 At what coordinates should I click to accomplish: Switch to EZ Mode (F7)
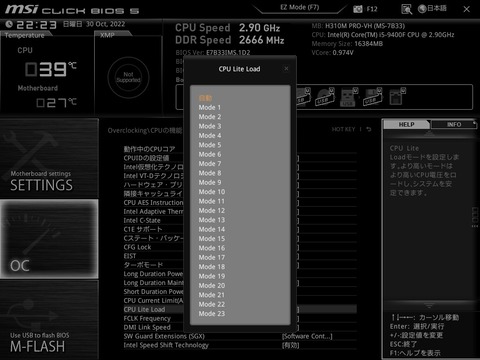pyautogui.click(x=299, y=7)
